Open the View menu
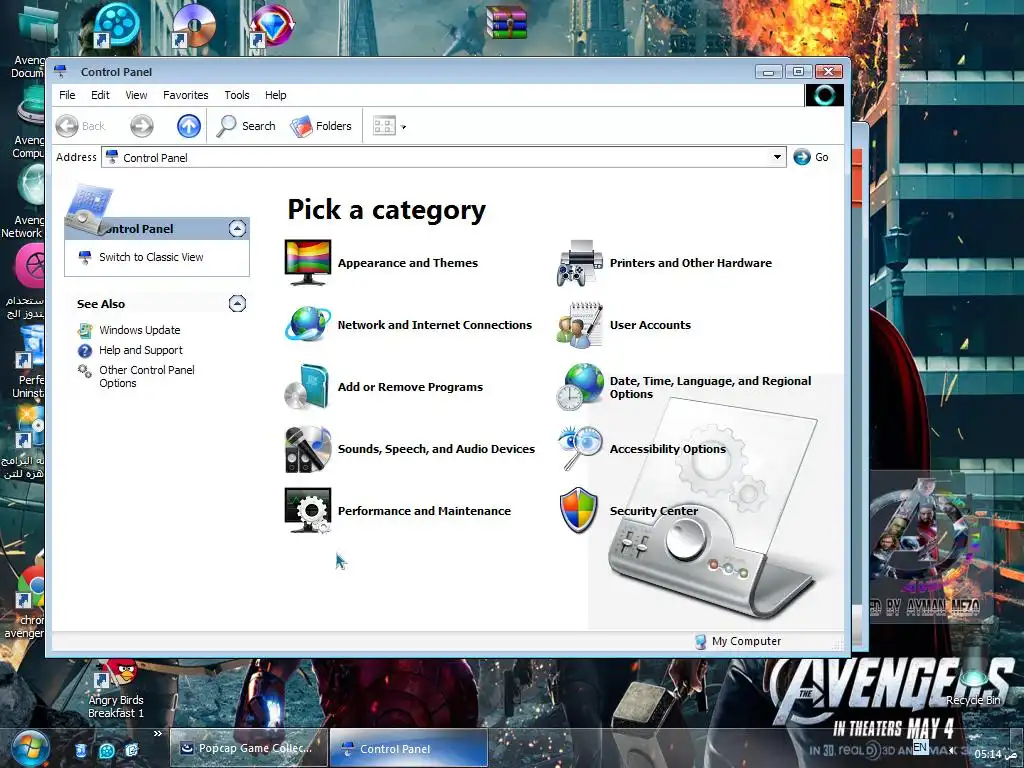Image resolution: width=1024 pixels, height=768 pixels. click(136, 95)
